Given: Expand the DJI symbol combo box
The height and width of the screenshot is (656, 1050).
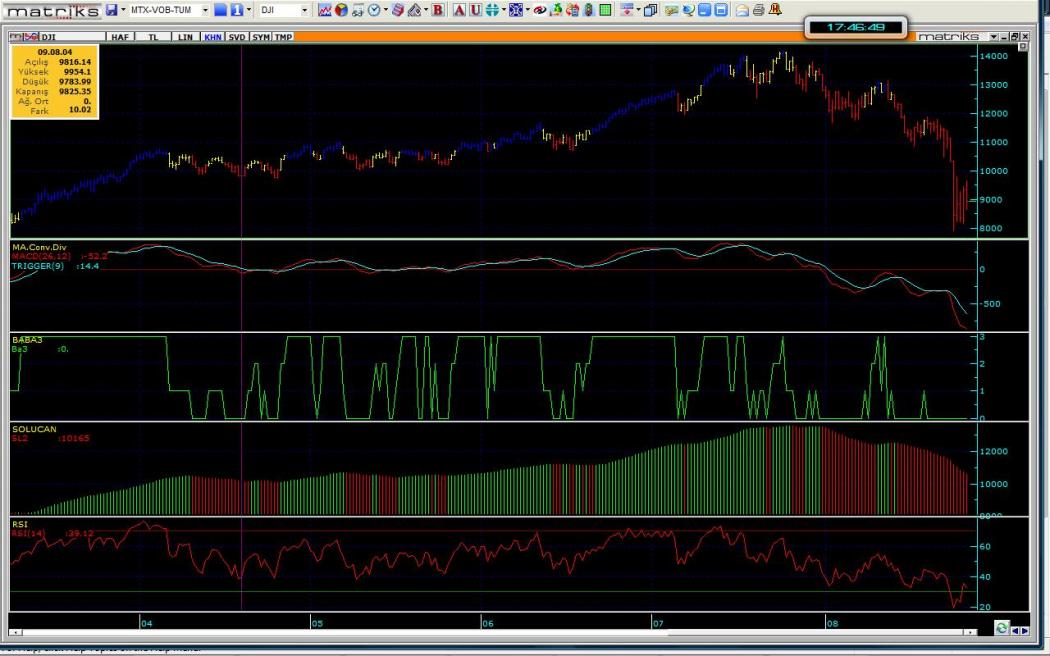Looking at the screenshot, I should [x=305, y=10].
